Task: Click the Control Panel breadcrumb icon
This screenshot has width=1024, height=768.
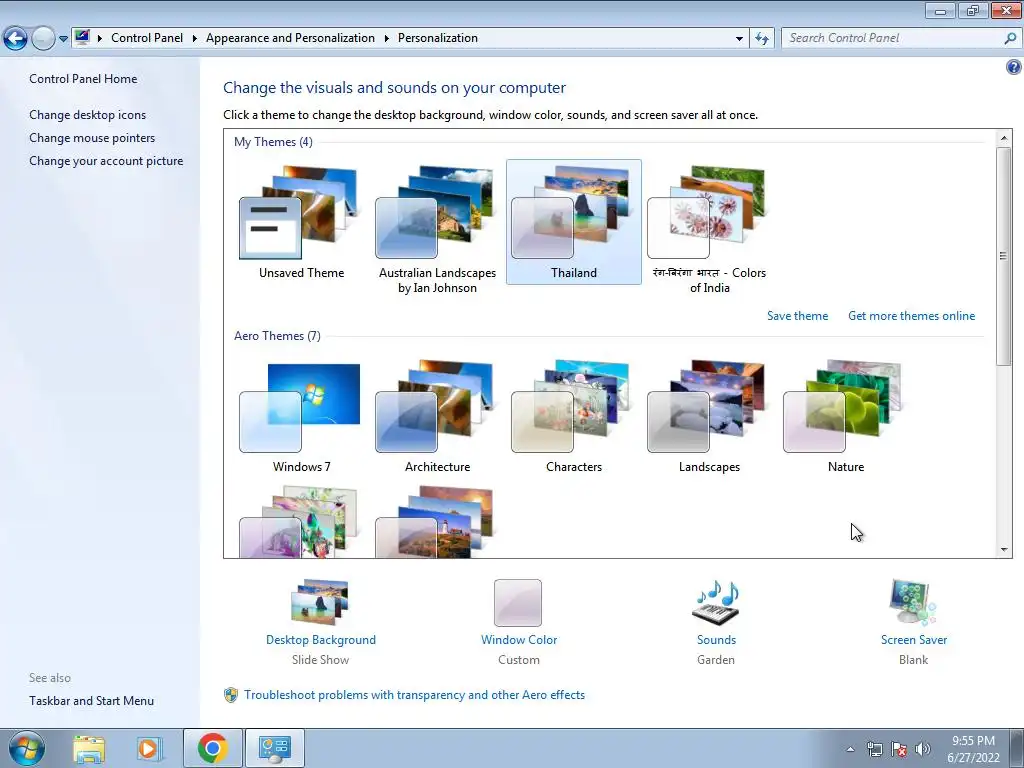Action: [82, 37]
